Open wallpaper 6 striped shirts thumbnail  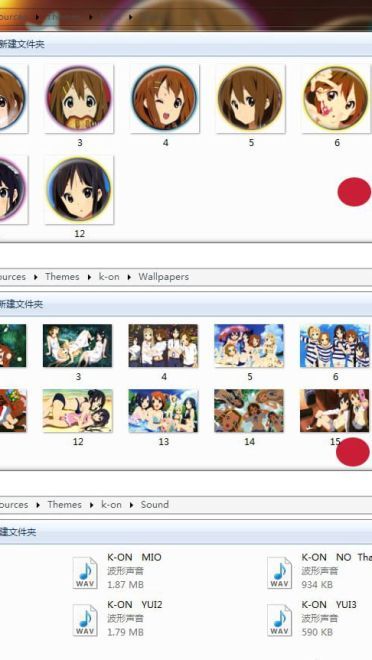[335, 346]
